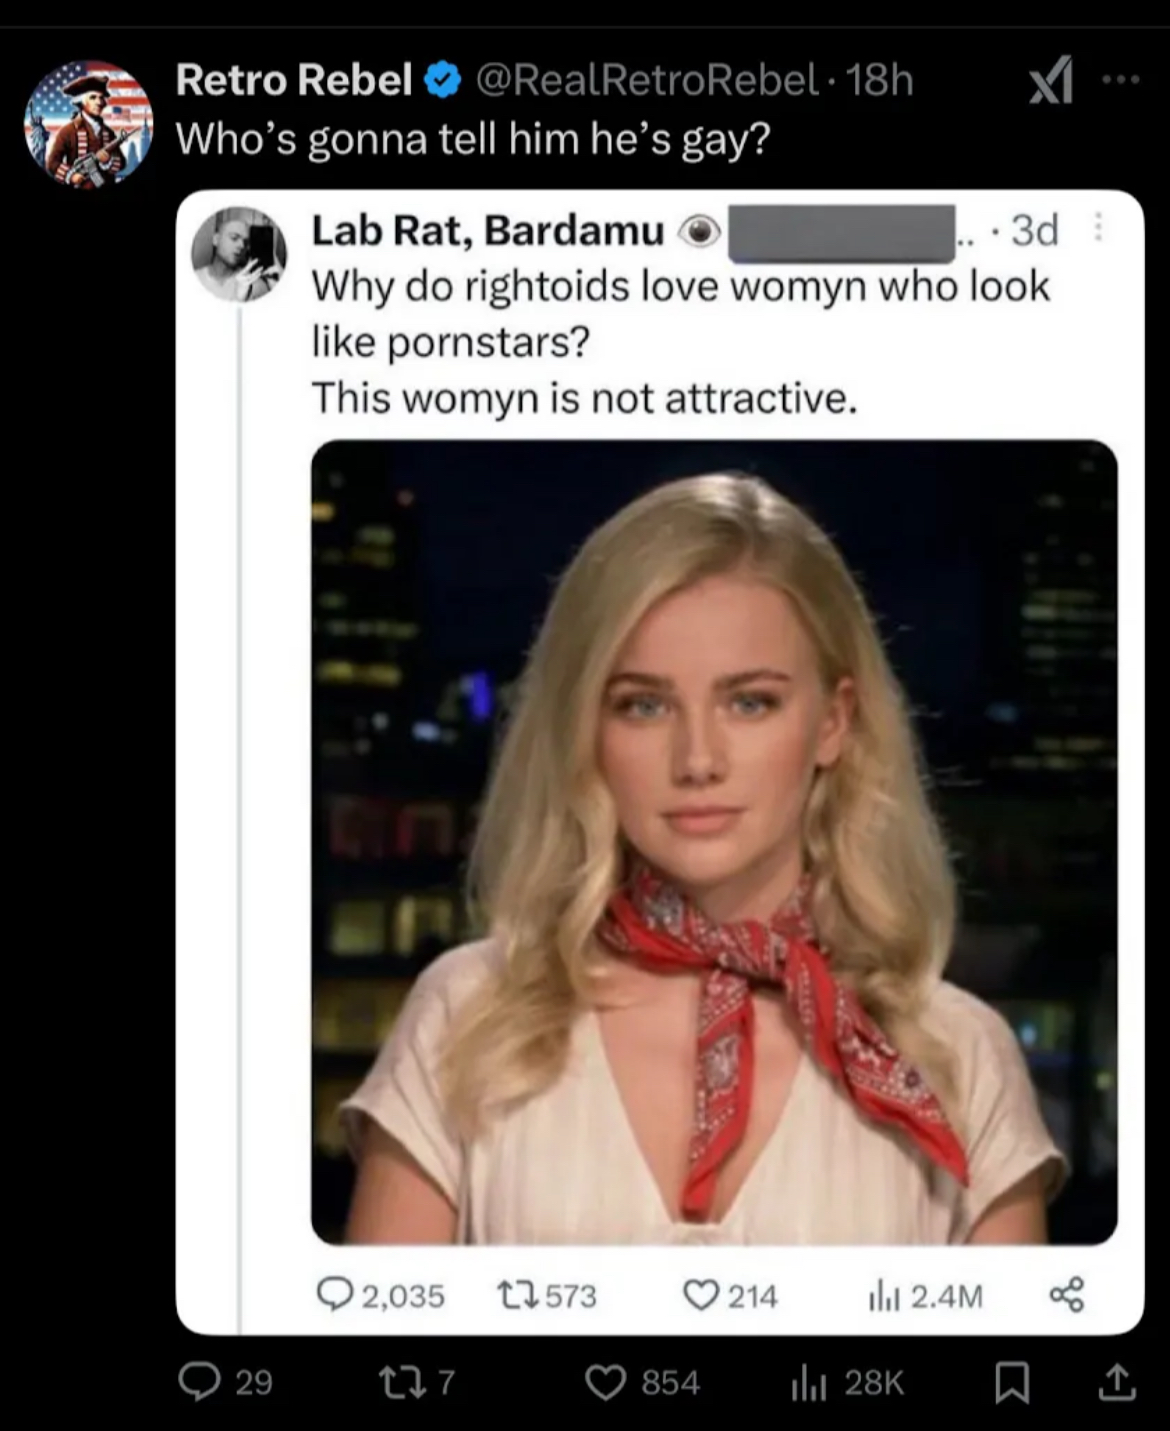Screen dimensions: 1170x1431
Task: Share the post via upload icon
Action: click(x=1116, y=1382)
